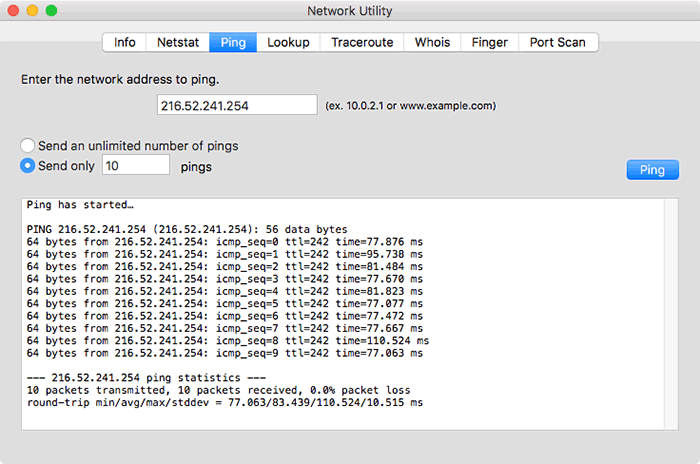Screen dimensions: 700x464
Task: Open the Netstat tab
Action: coord(176,42)
